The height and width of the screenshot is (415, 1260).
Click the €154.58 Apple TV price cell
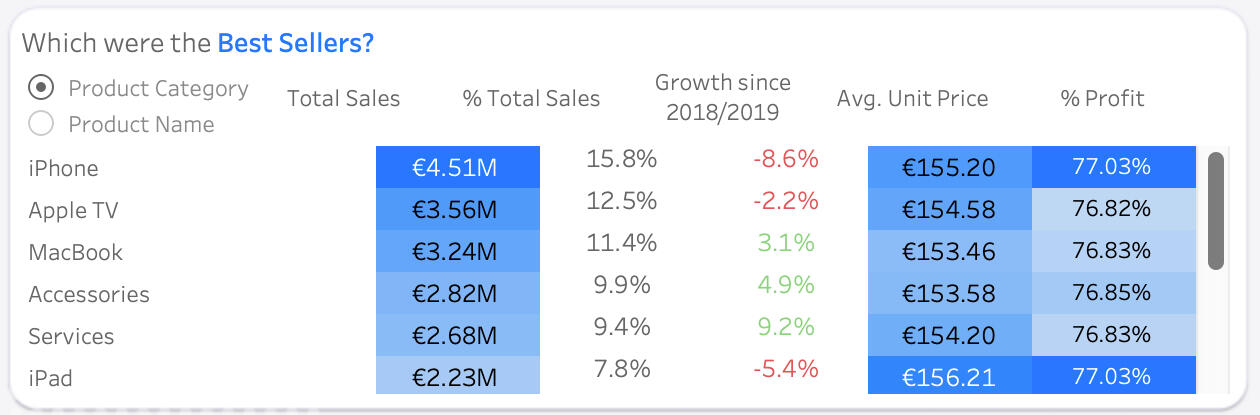tap(949, 209)
